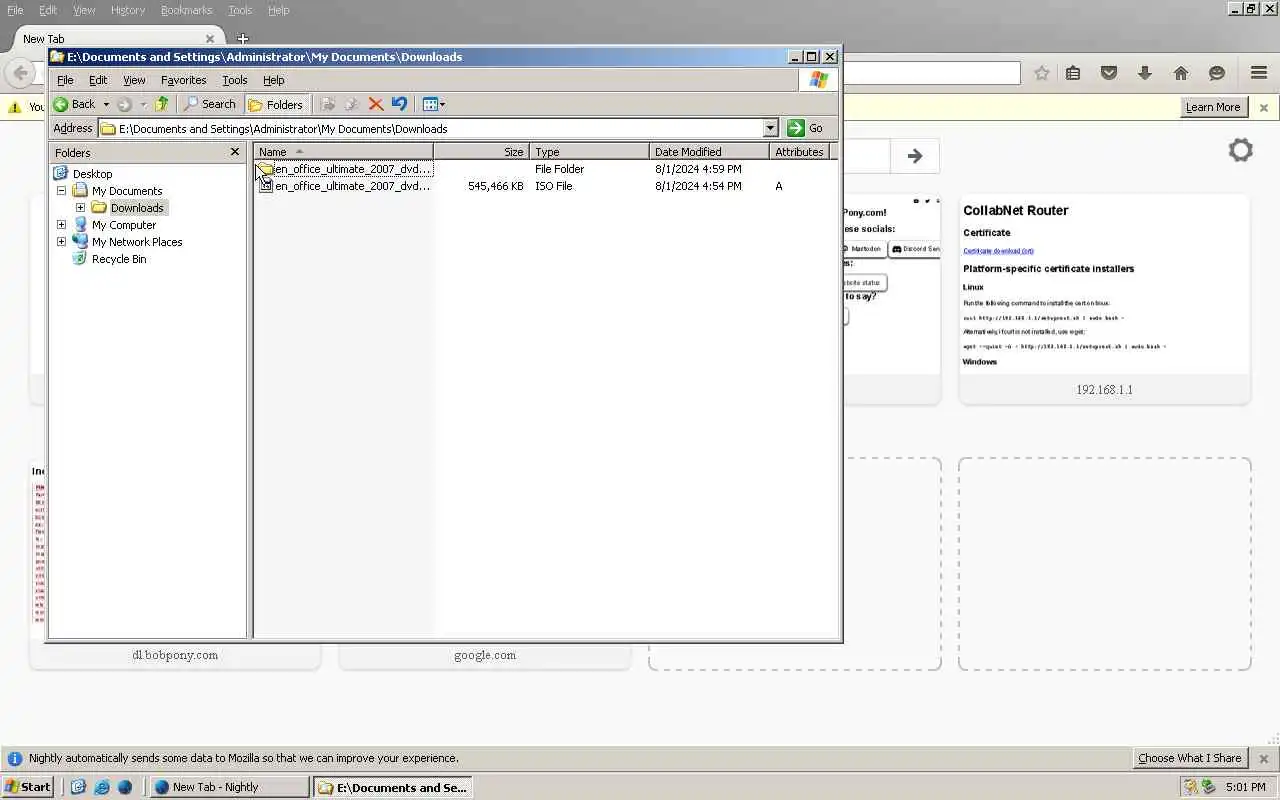Viewport: 1280px width, 800px height.
Task: Open Explorer's Edit menu
Action: click(x=98, y=80)
